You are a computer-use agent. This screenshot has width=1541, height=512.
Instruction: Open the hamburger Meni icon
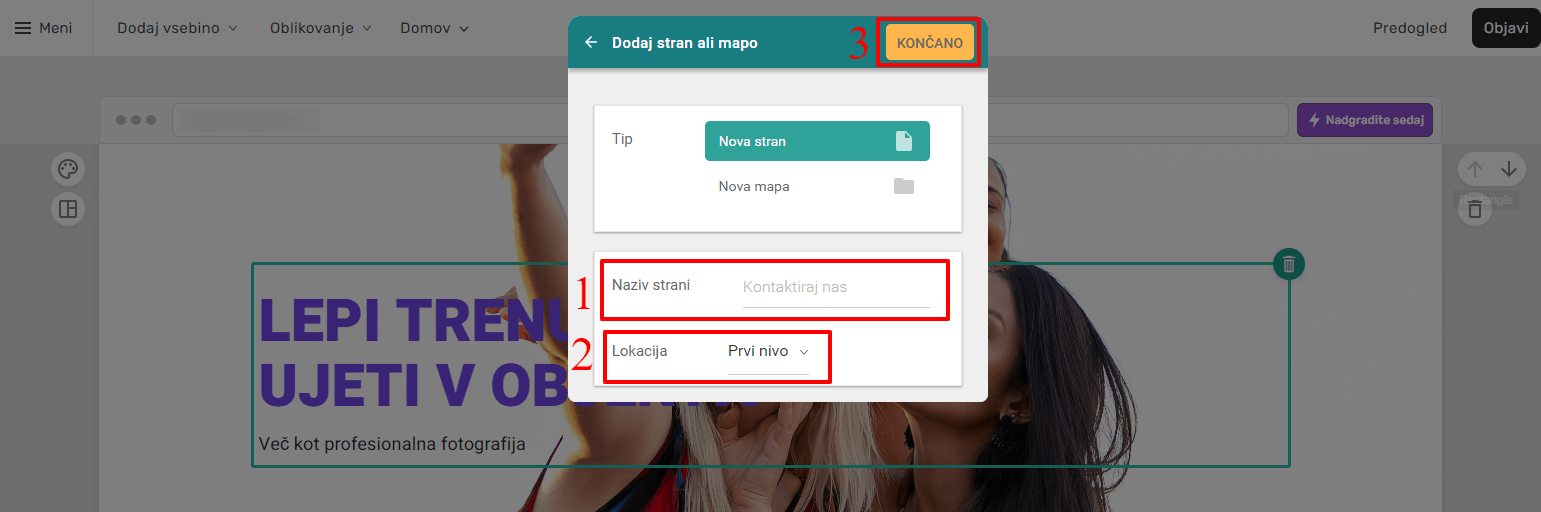(x=22, y=28)
